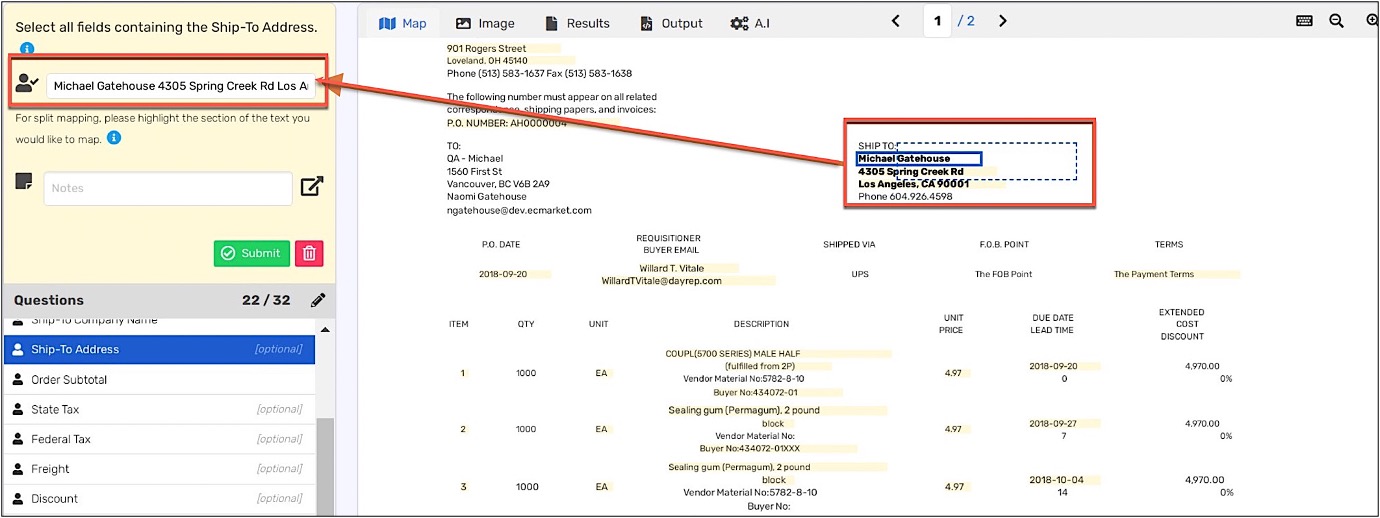Switch to the Image tab
This screenshot has height=518, width=1380.
485,23
